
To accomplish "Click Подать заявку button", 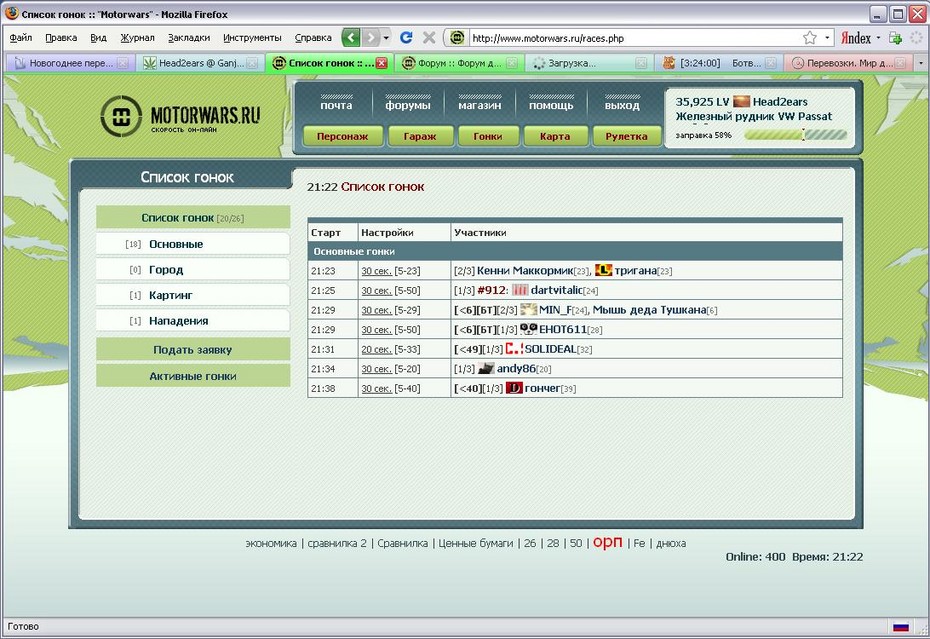I will click(x=193, y=349).
